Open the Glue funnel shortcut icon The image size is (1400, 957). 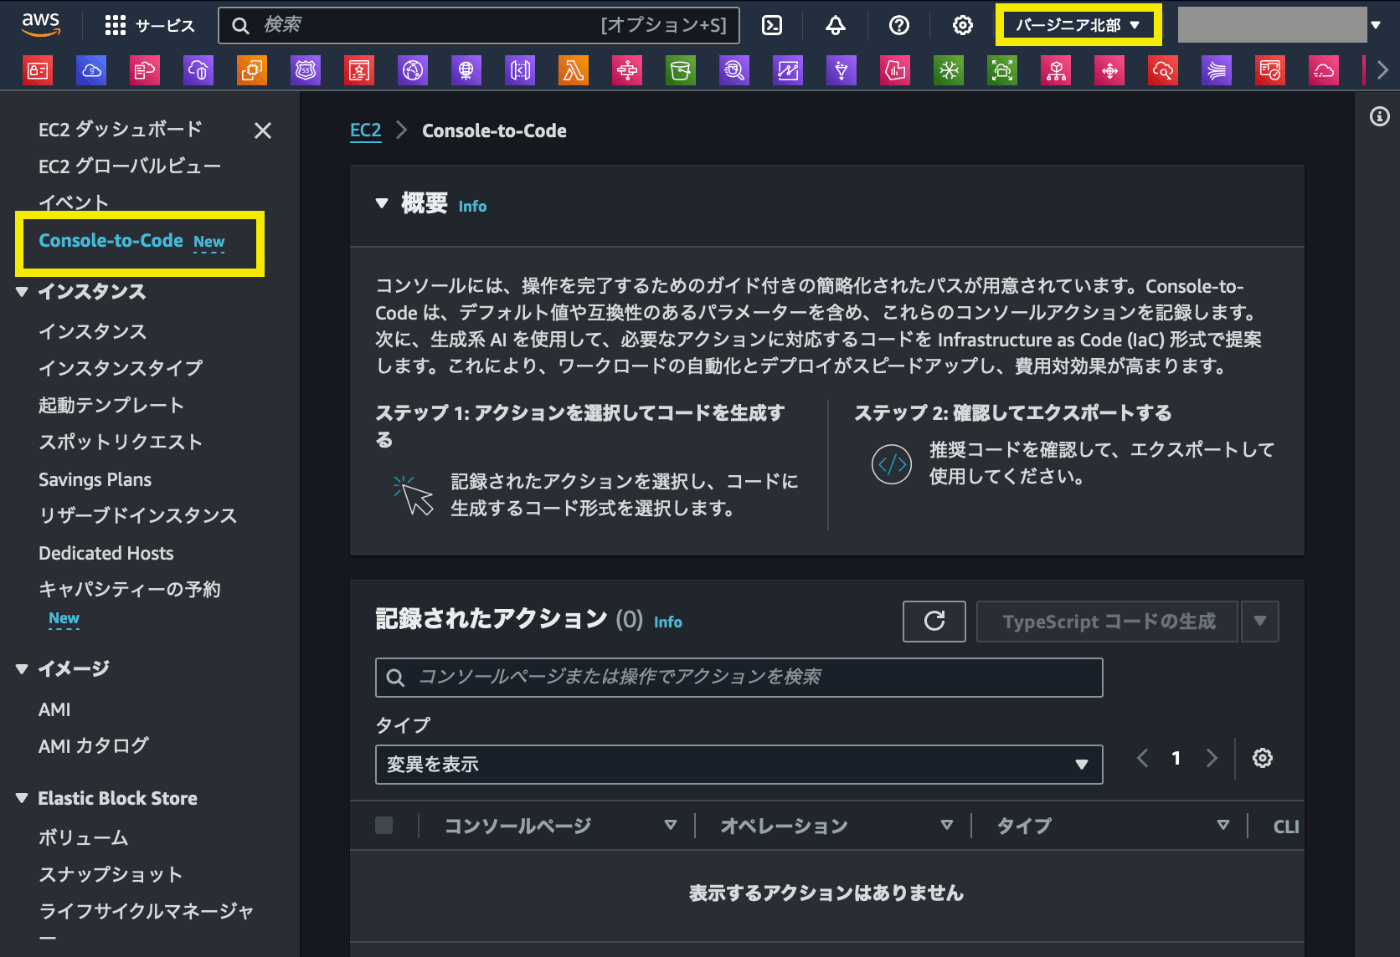pos(842,70)
